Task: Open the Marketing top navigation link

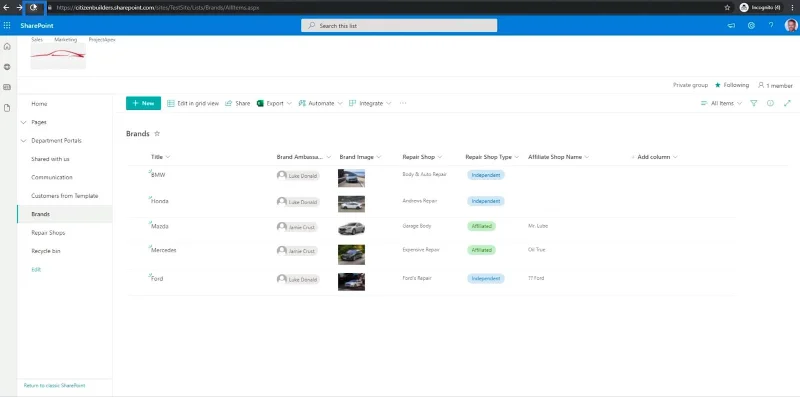Action: pos(65,39)
